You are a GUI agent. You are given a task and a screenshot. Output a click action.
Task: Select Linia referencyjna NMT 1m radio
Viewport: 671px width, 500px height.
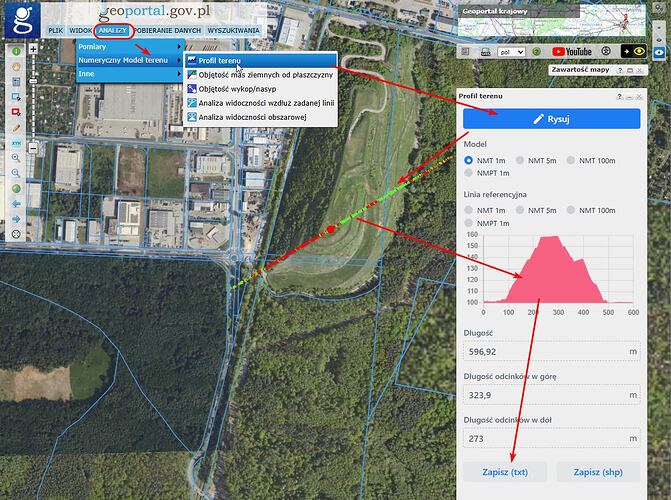(468, 210)
